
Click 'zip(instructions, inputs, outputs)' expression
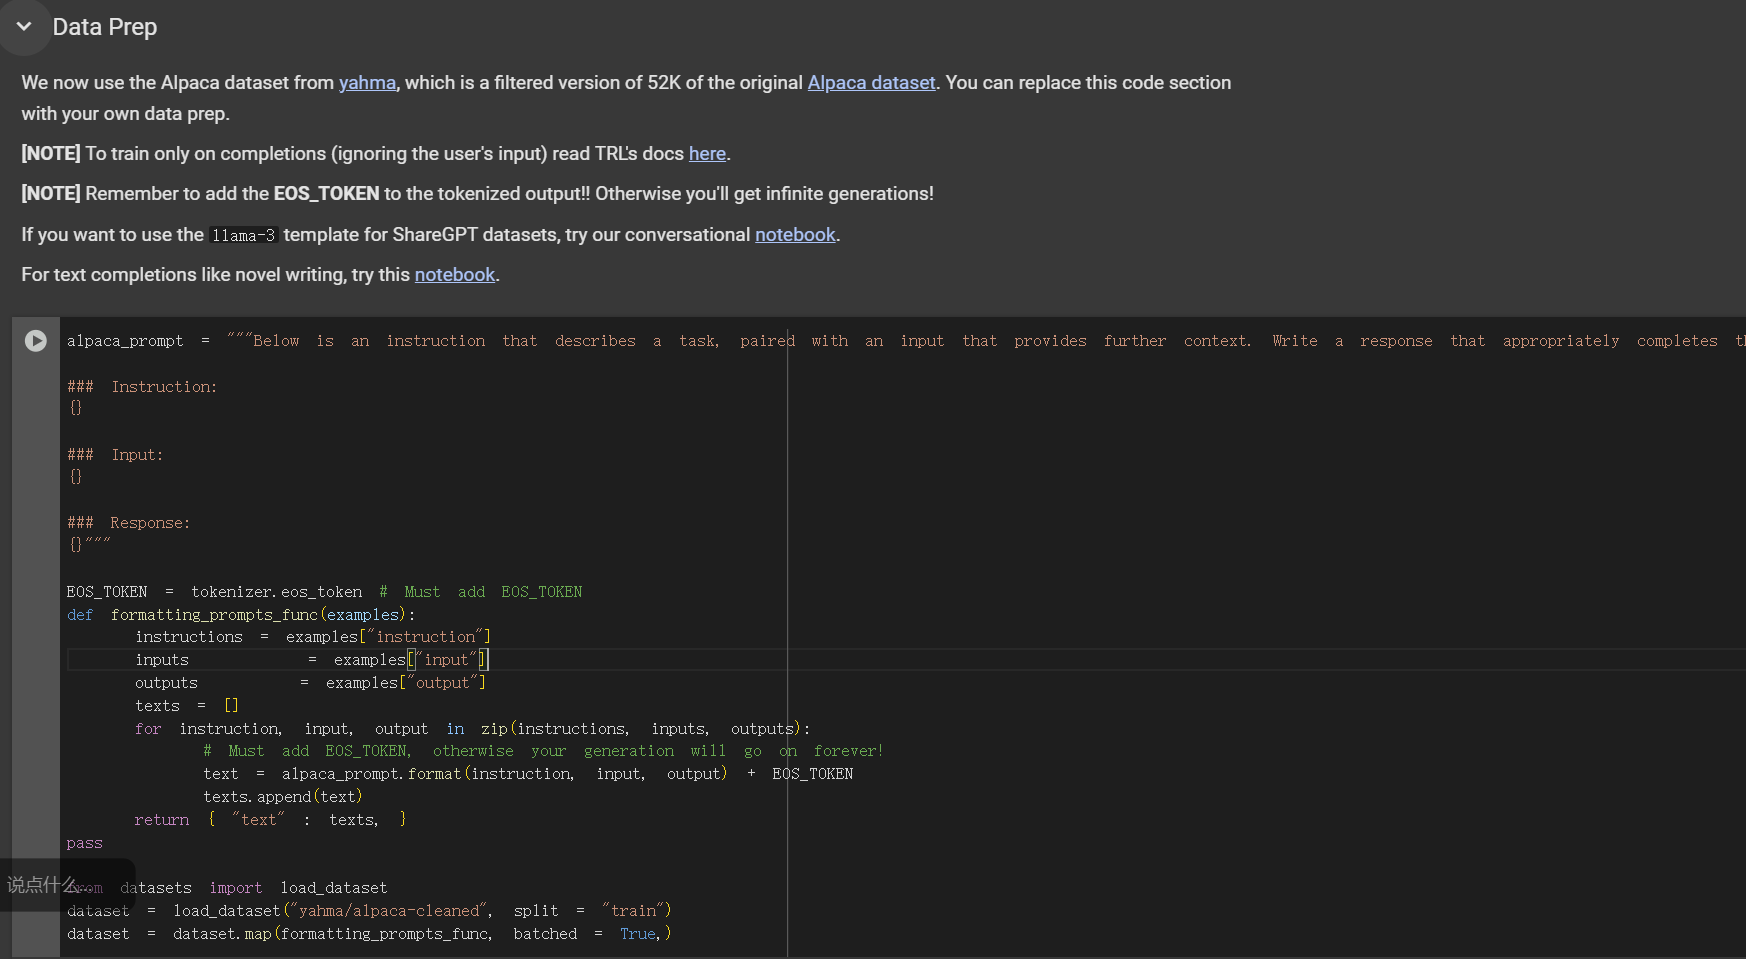pyautogui.click(x=641, y=729)
